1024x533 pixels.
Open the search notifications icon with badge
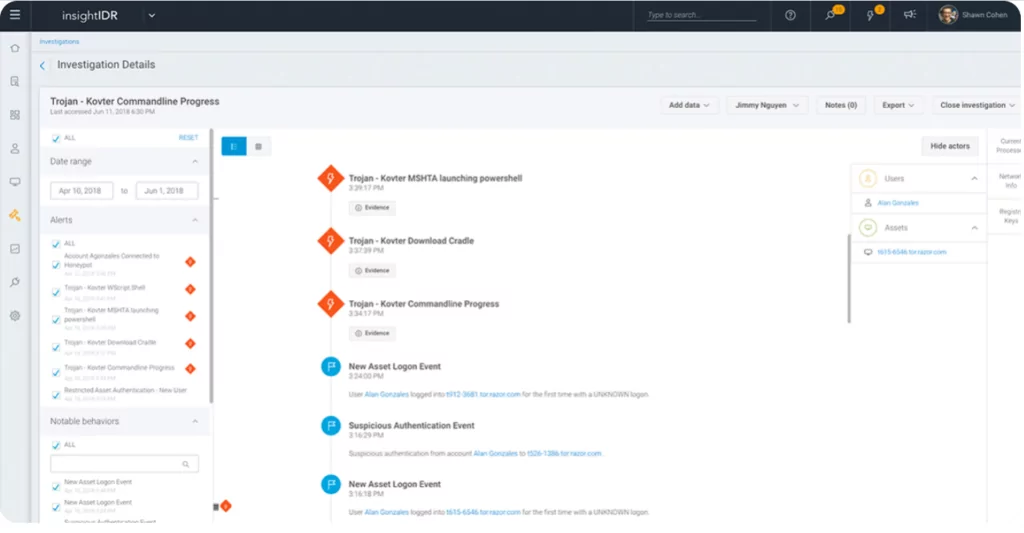point(831,14)
